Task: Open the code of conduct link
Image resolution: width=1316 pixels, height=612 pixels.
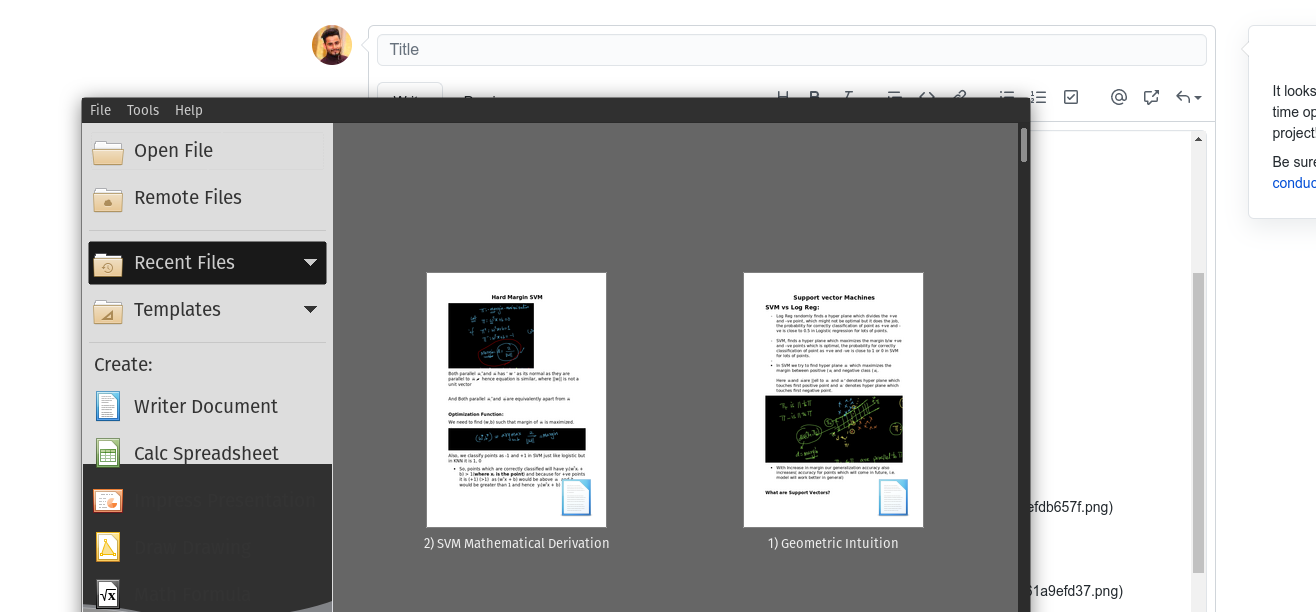Action: tap(1294, 183)
